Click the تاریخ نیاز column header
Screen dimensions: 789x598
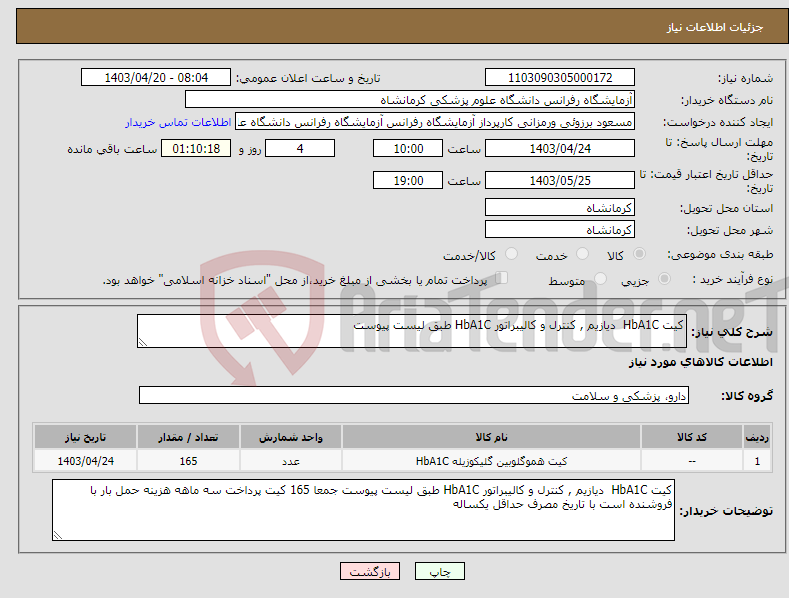point(86,437)
